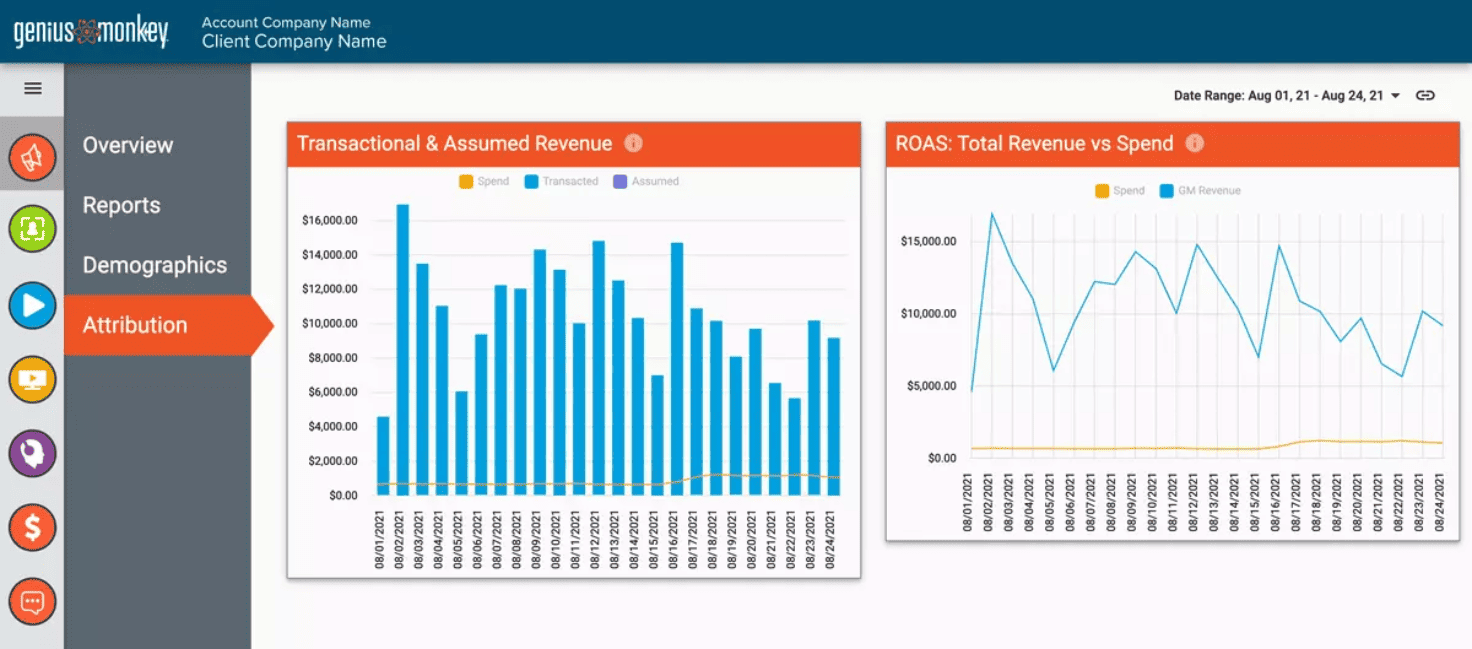Select the dollar sign billing icon
This screenshot has width=1472, height=649.
coord(31,527)
